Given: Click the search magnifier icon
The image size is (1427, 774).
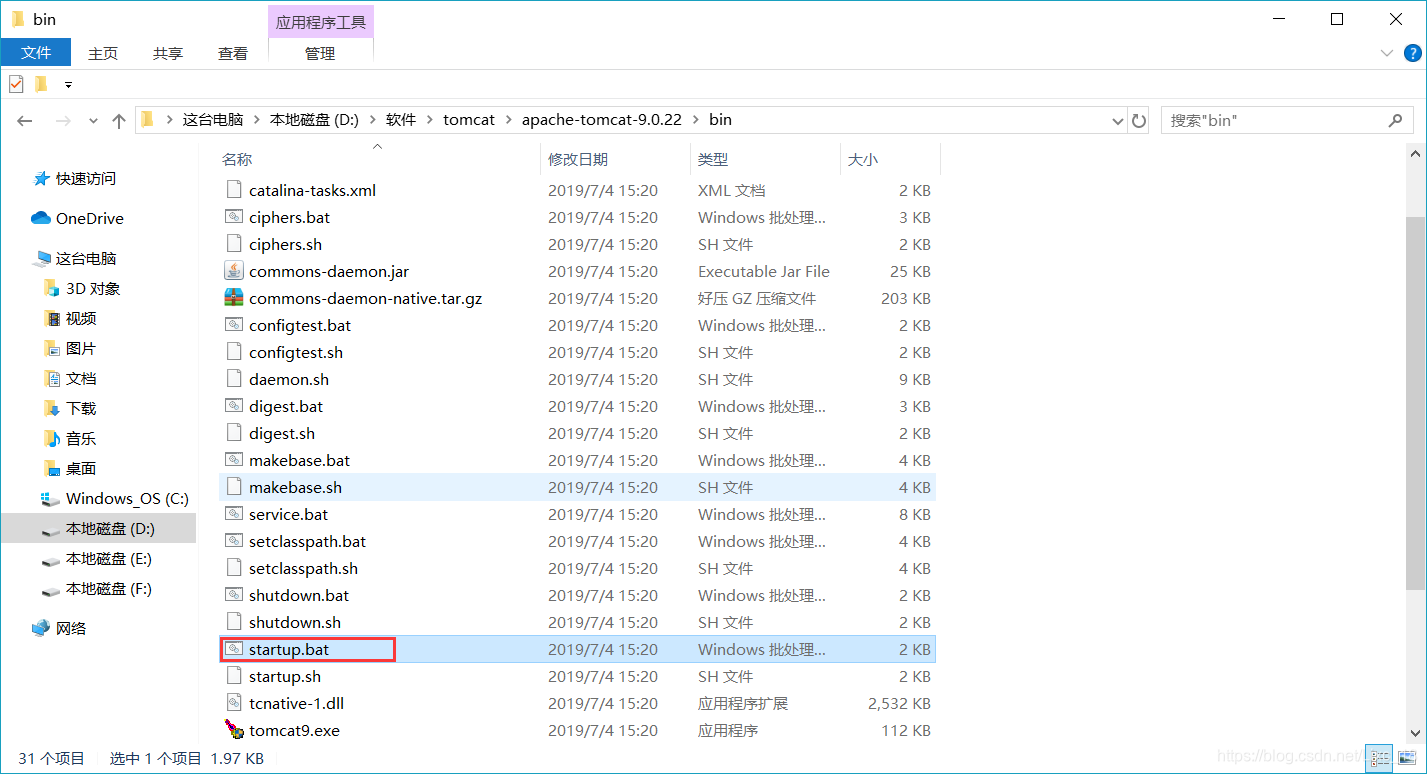Looking at the screenshot, I should tap(1395, 120).
